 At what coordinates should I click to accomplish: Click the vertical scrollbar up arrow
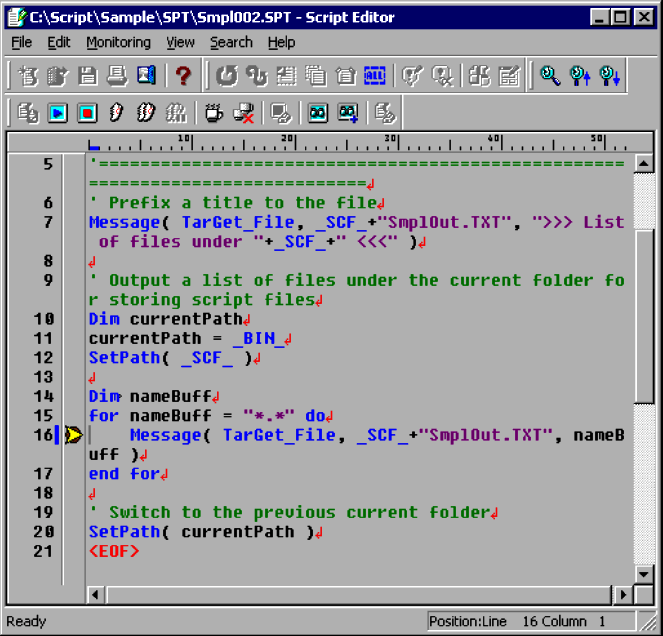coord(644,164)
